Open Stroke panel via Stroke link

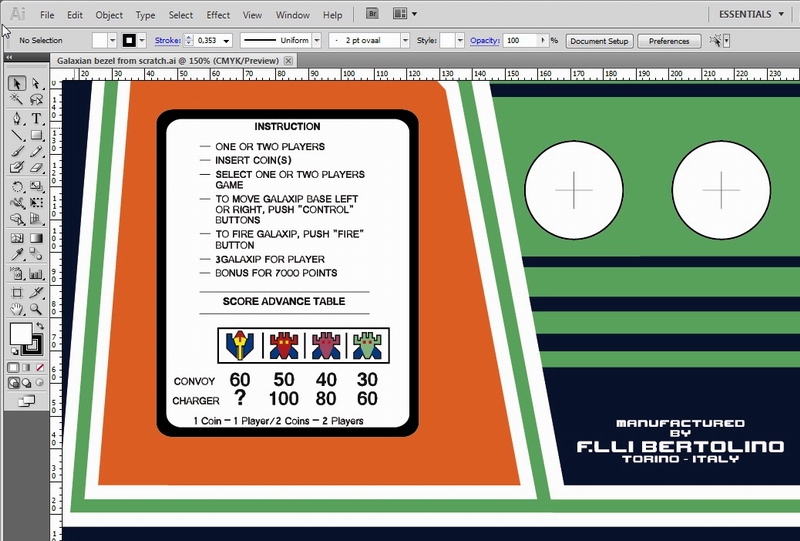167,40
